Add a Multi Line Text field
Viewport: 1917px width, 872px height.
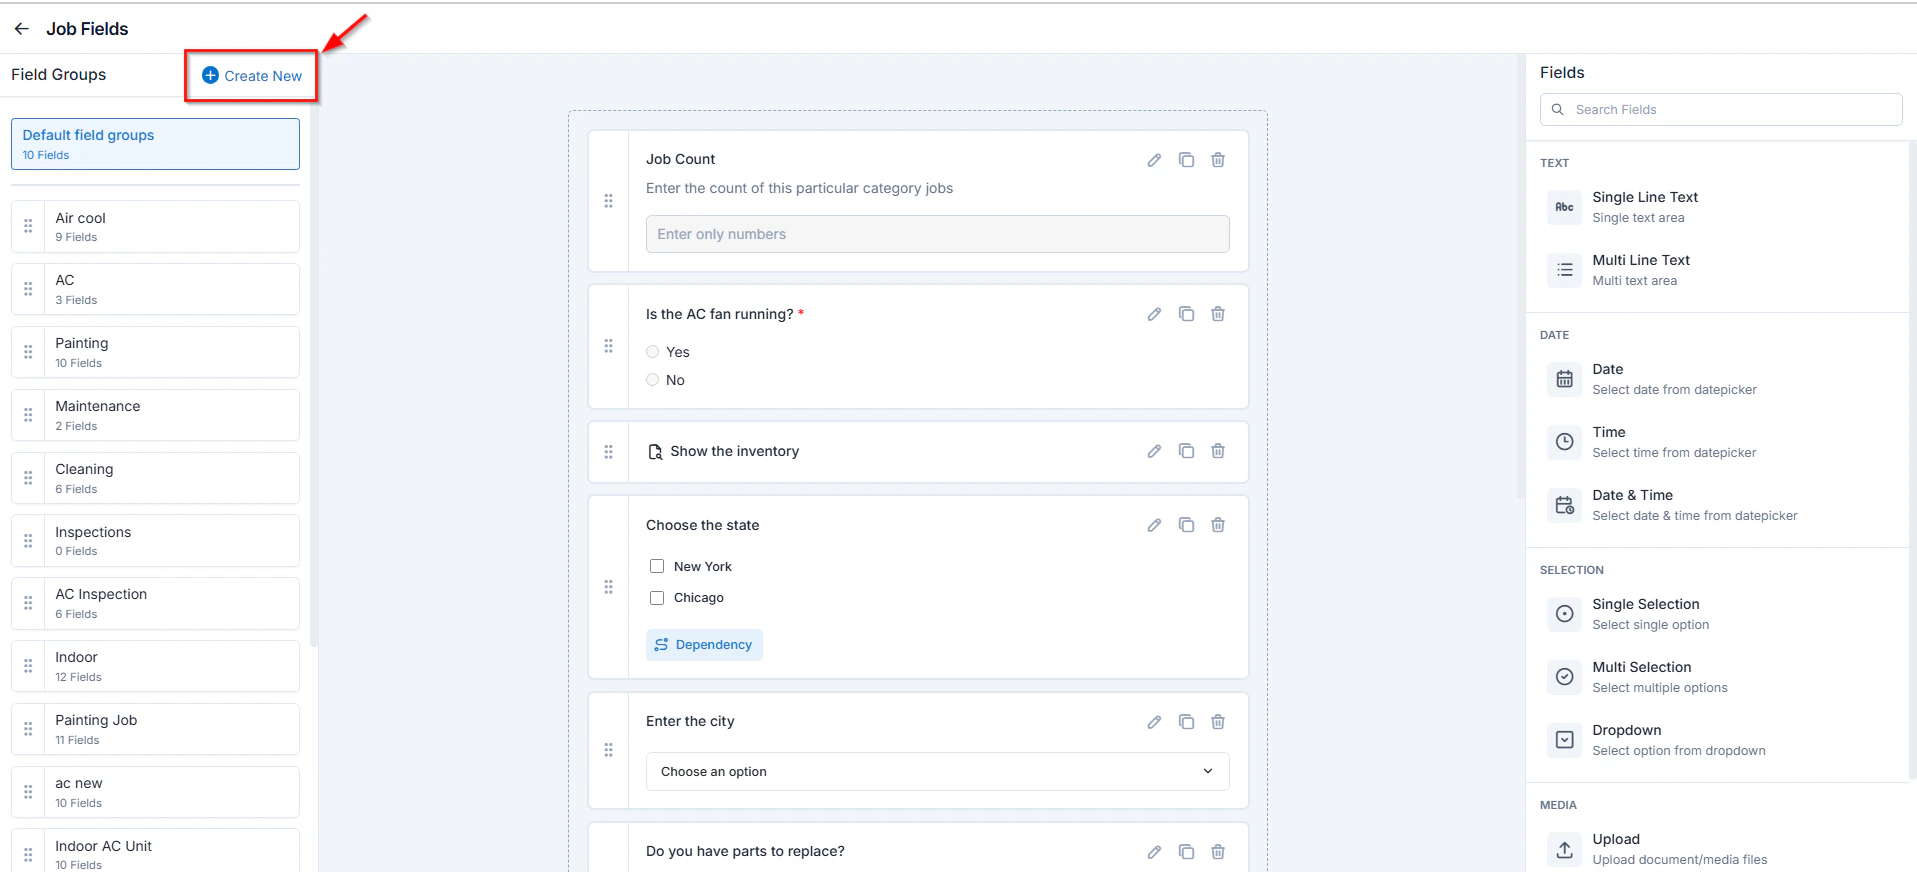tap(1719, 270)
